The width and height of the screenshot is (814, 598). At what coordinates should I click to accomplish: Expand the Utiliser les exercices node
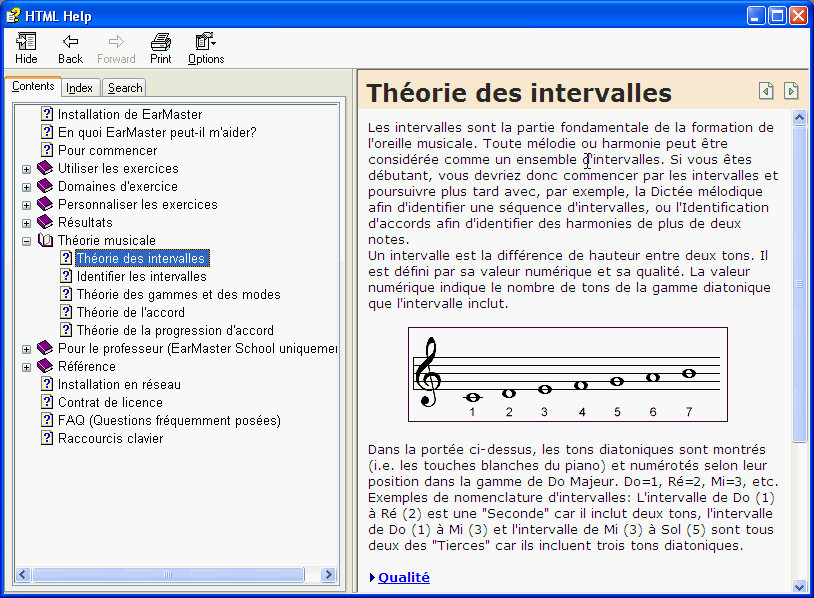coord(26,169)
